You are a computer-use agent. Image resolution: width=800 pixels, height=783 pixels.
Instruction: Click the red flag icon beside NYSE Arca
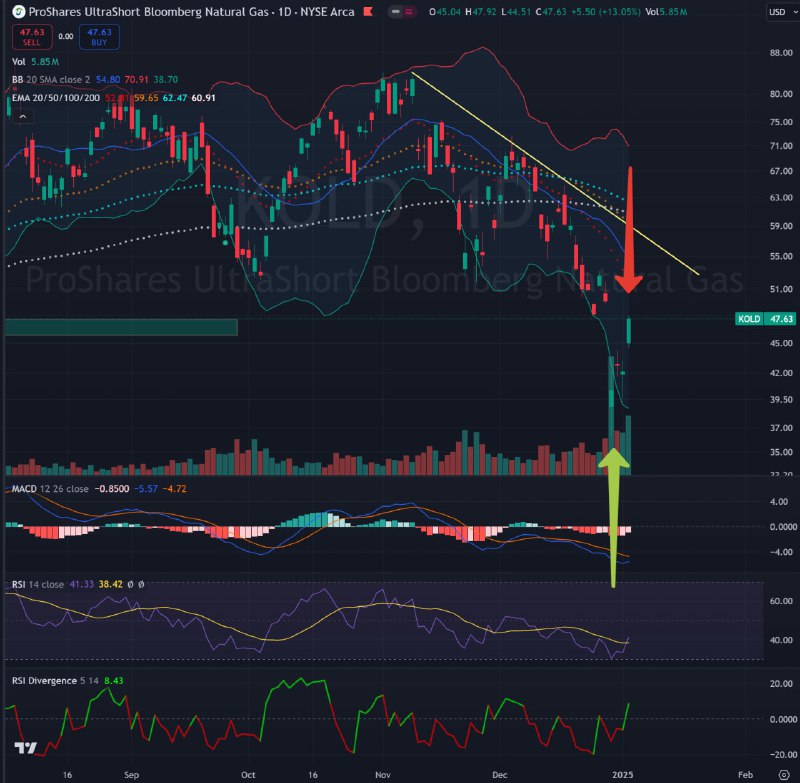(x=368, y=11)
